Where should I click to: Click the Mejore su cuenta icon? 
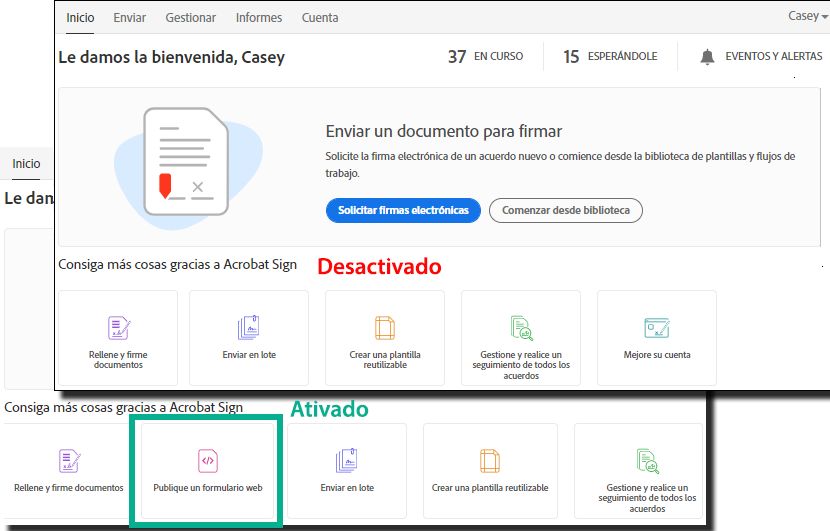click(x=657, y=328)
